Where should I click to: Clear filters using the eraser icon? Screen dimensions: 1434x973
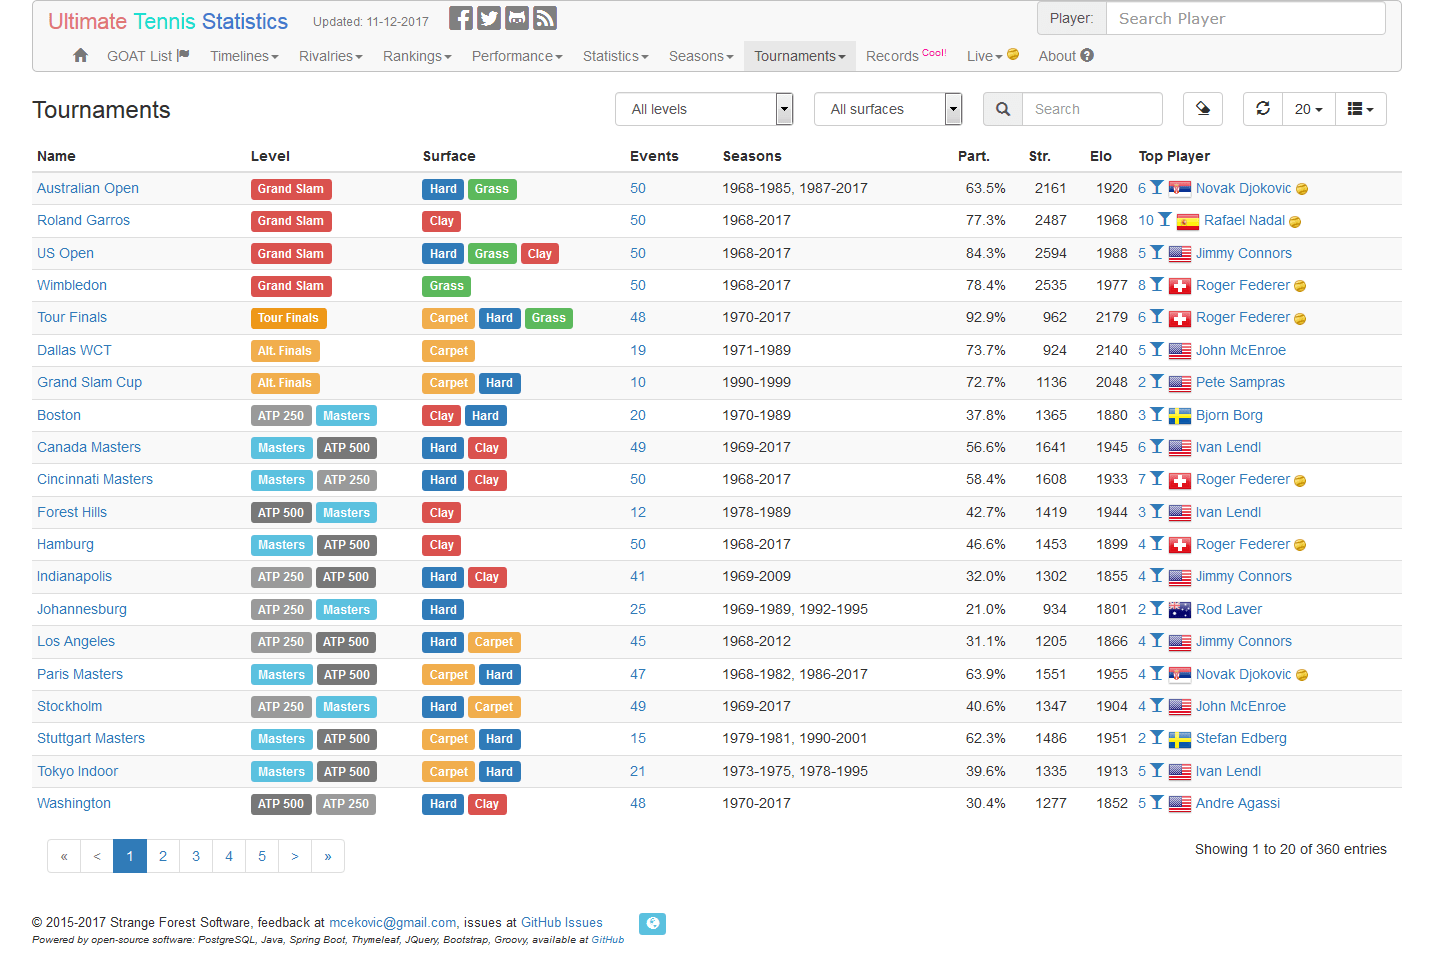tap(1203, 109)
